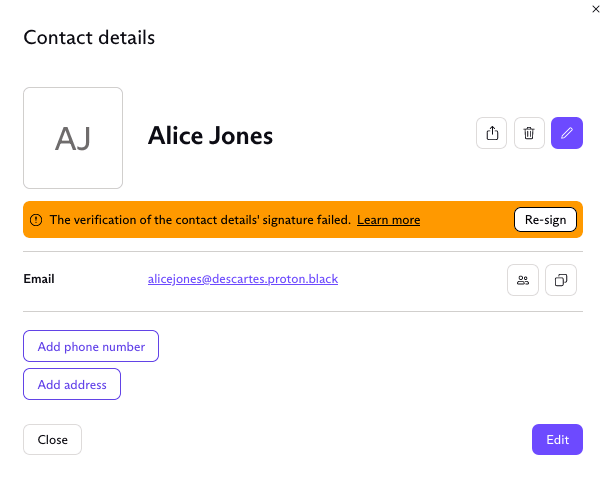This screenshot has height=479, width=606.
Task: Click the AJ avatar placeholder
Action: [x=73, y=138]
